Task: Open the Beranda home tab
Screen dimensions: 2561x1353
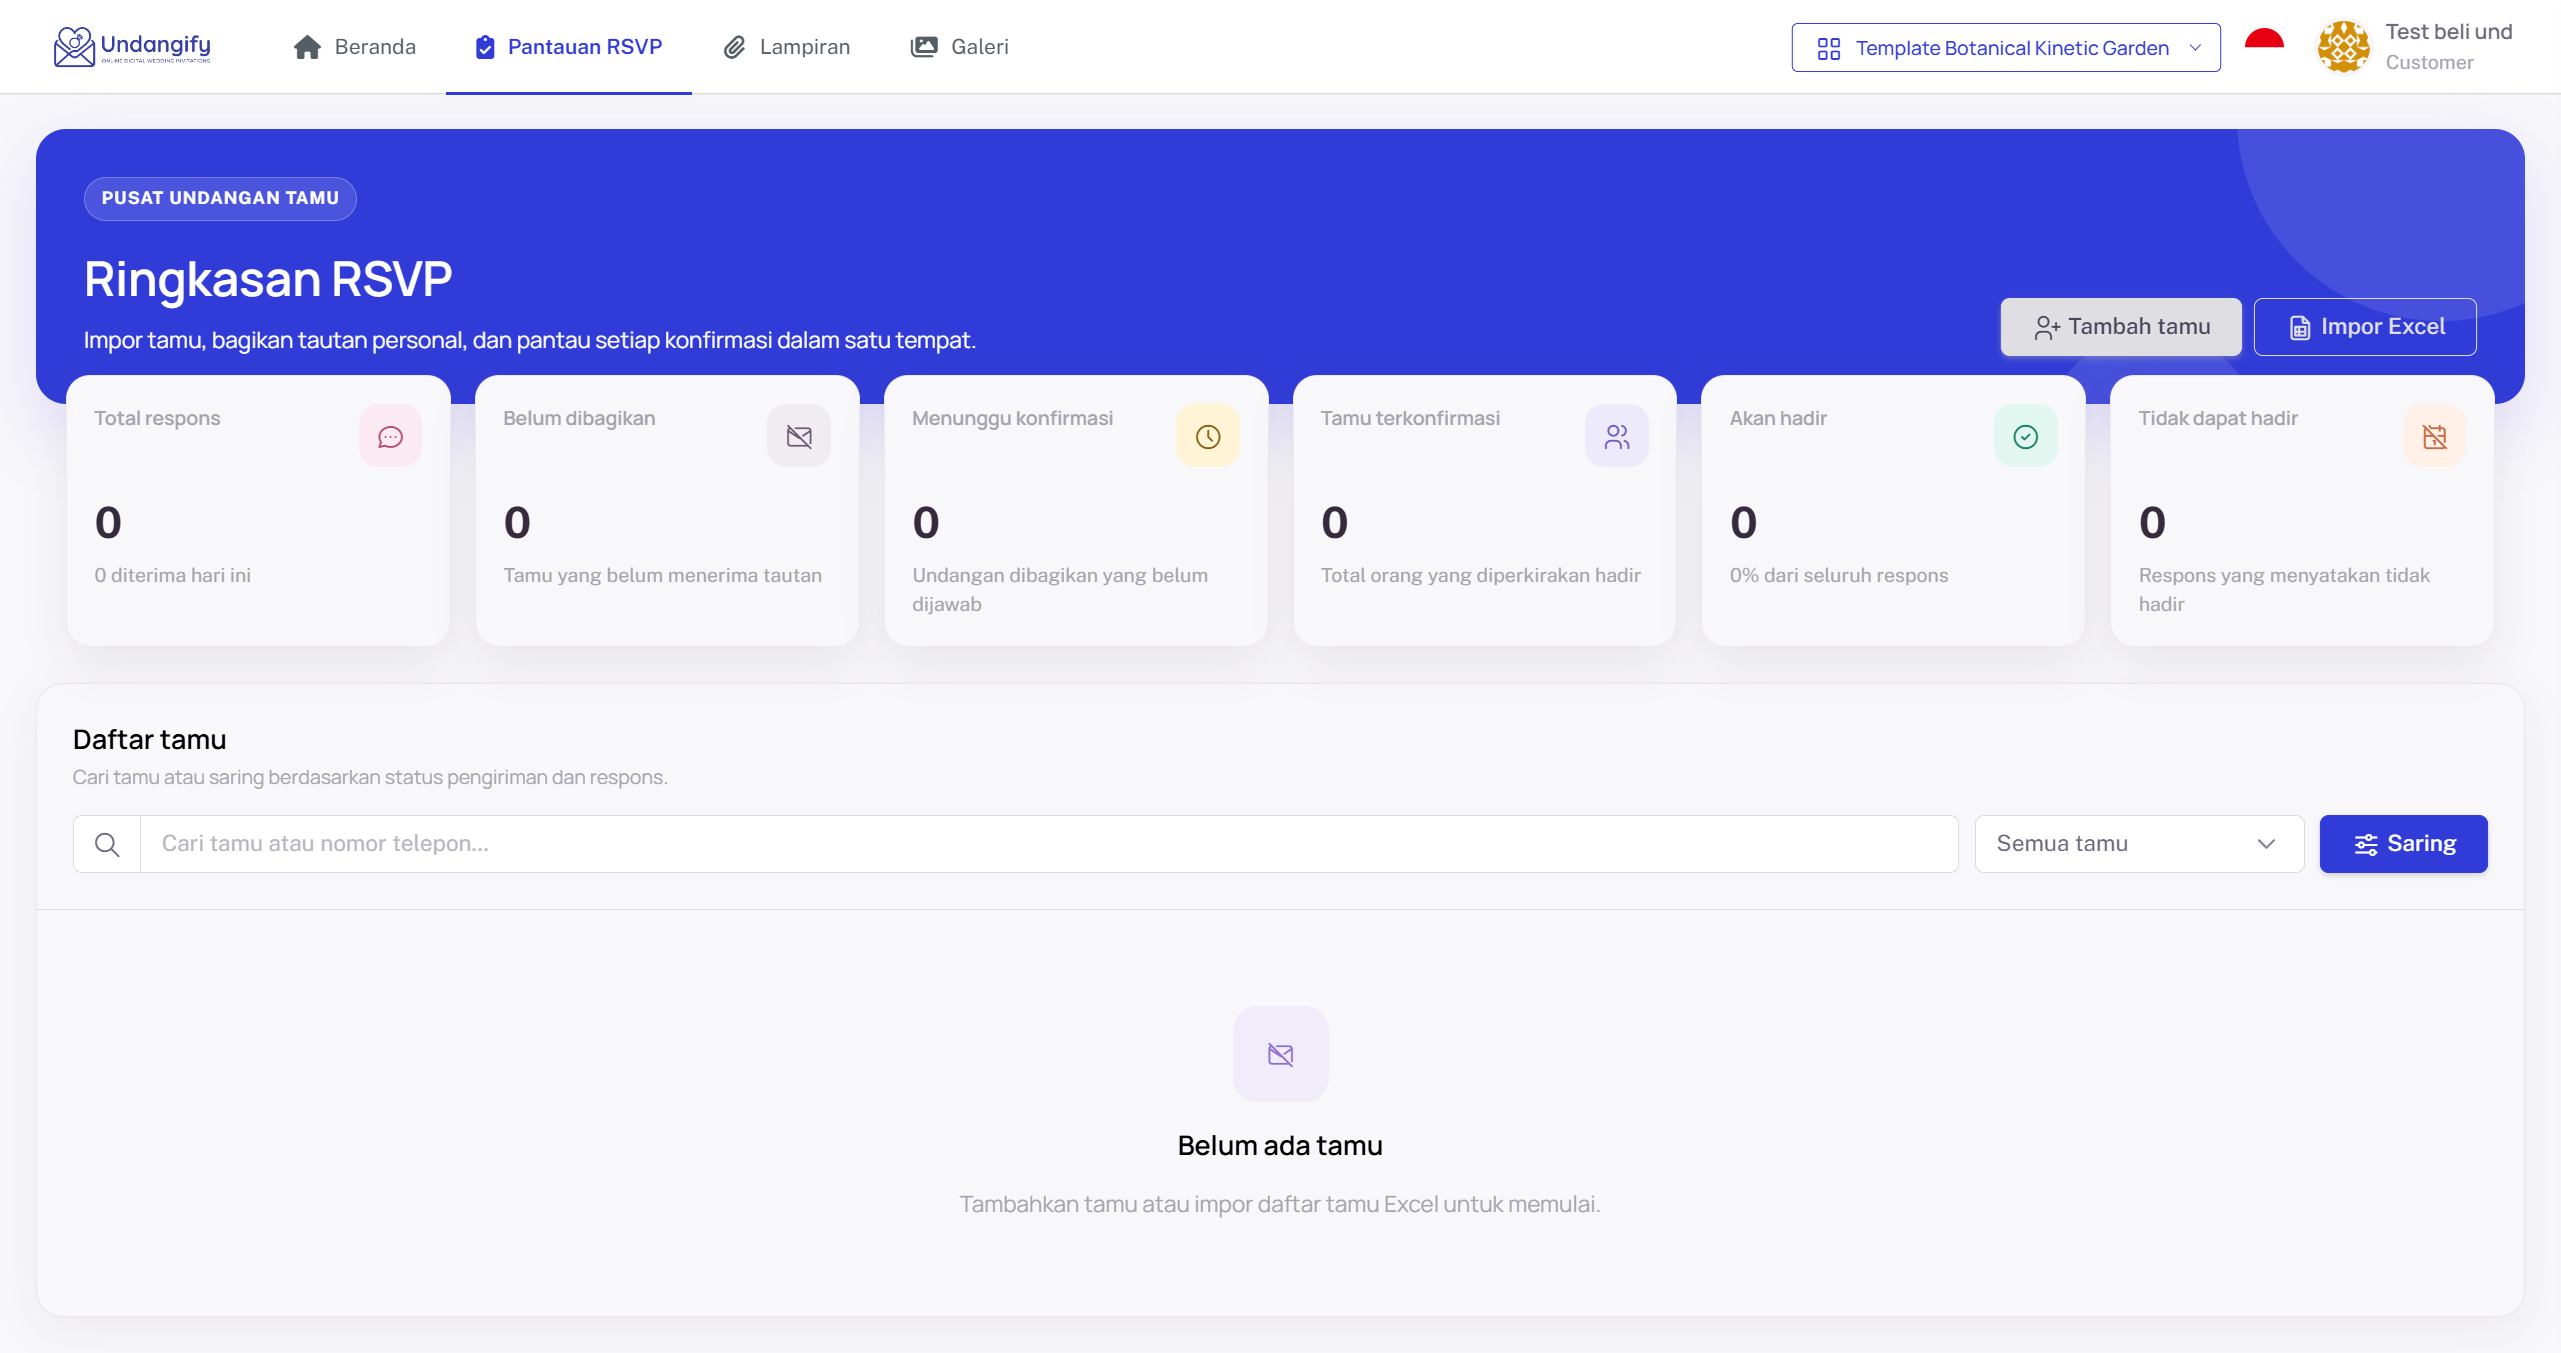Action: coord(354,47)
